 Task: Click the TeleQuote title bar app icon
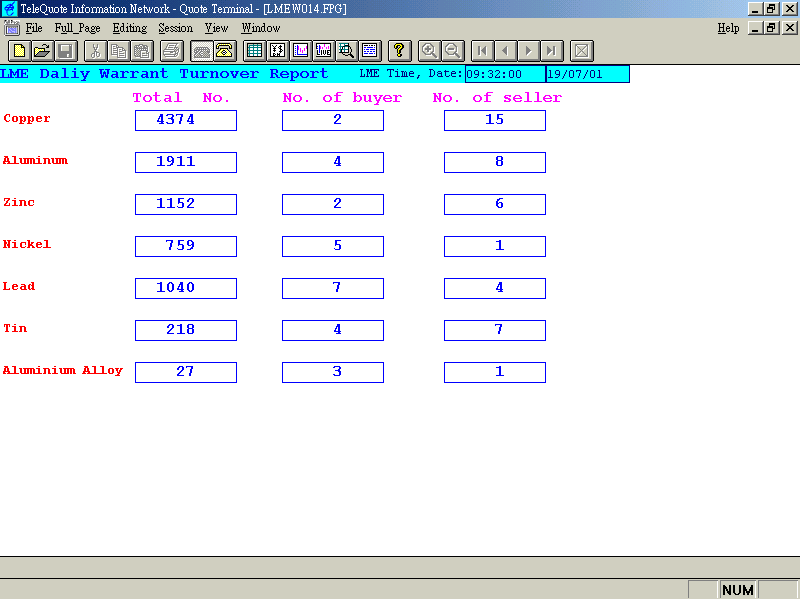10,9
